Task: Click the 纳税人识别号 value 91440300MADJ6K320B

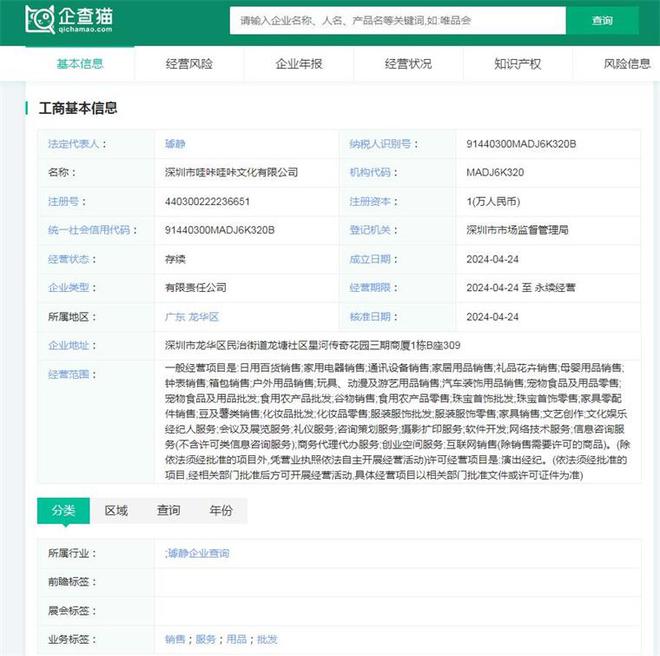Action: (x=521, y=144)
